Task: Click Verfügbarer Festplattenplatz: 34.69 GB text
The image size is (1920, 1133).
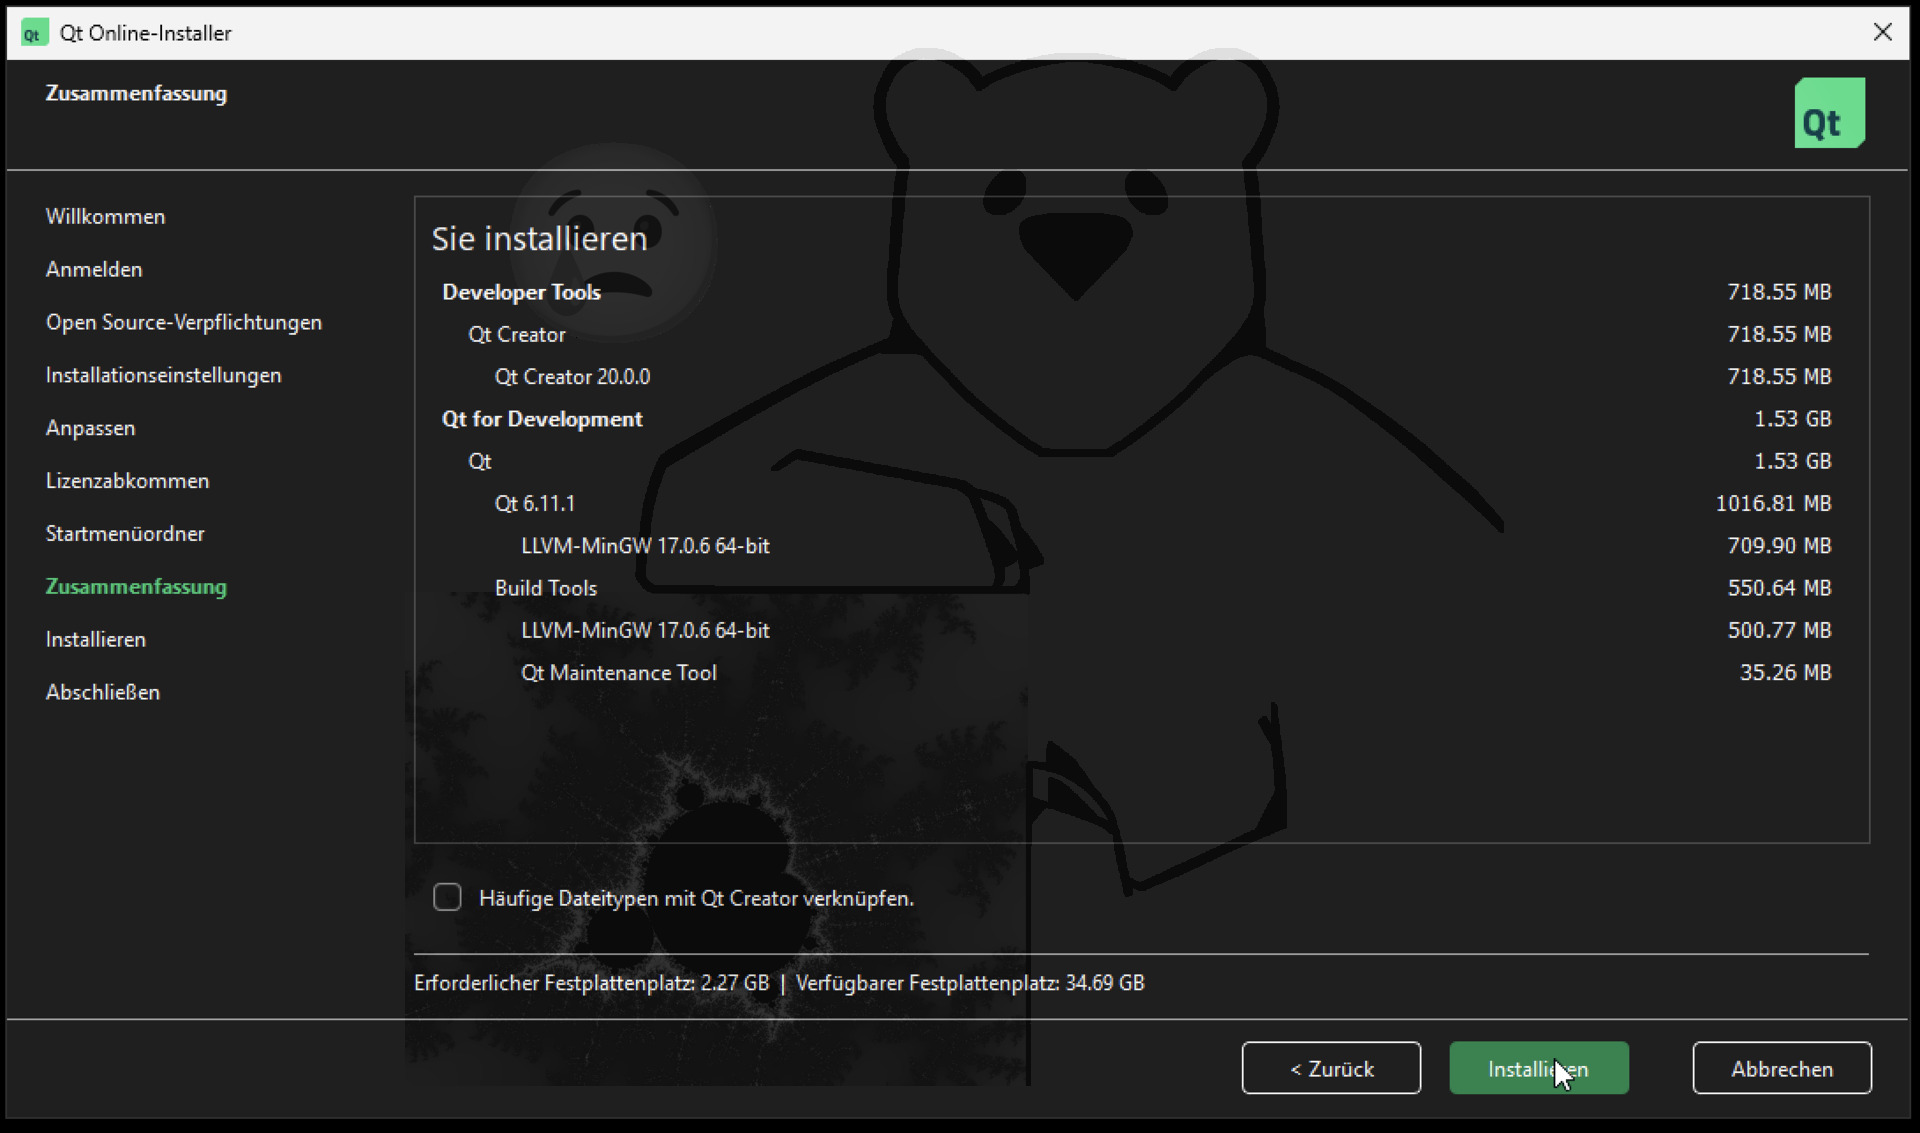Action: tap(970, 983)
